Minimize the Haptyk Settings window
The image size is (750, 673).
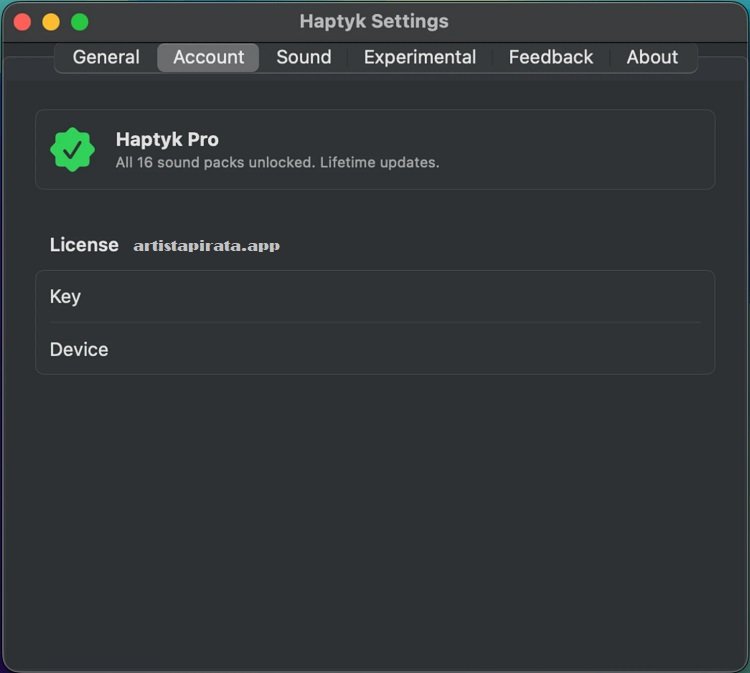51,22
